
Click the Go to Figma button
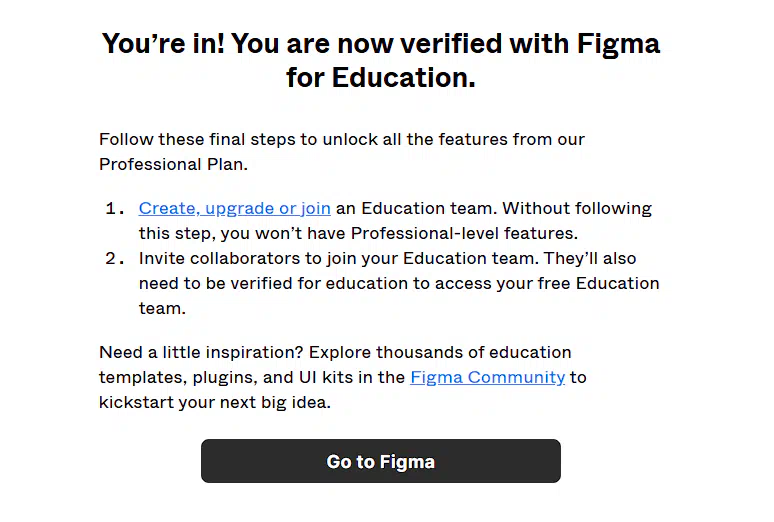[381, 461]
